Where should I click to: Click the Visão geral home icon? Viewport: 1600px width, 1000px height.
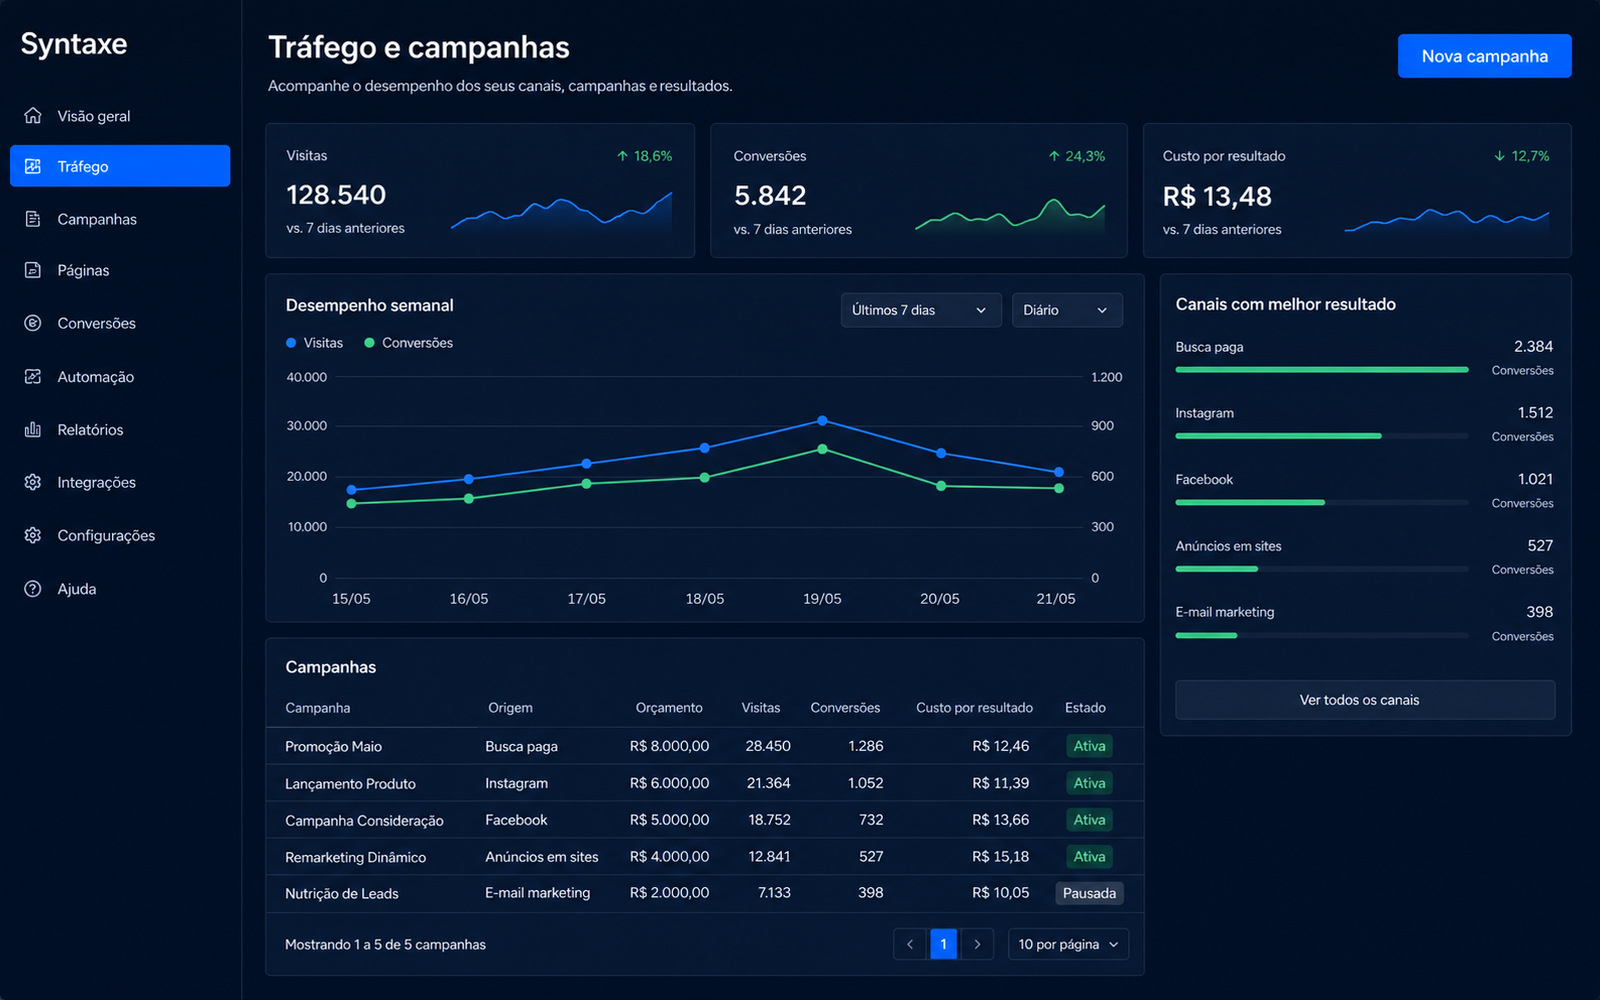33,116
